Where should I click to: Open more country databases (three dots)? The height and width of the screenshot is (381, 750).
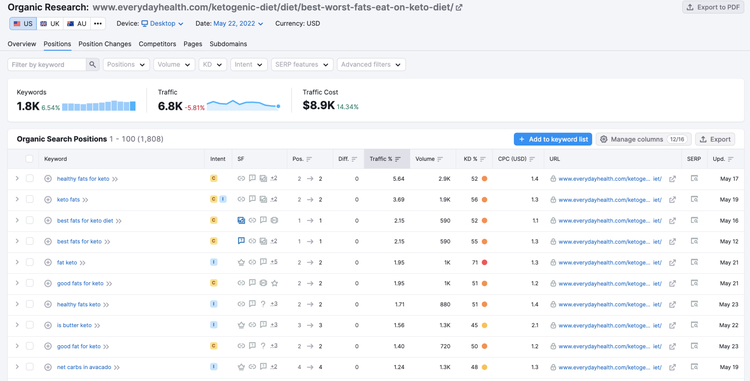coord(98,23)
